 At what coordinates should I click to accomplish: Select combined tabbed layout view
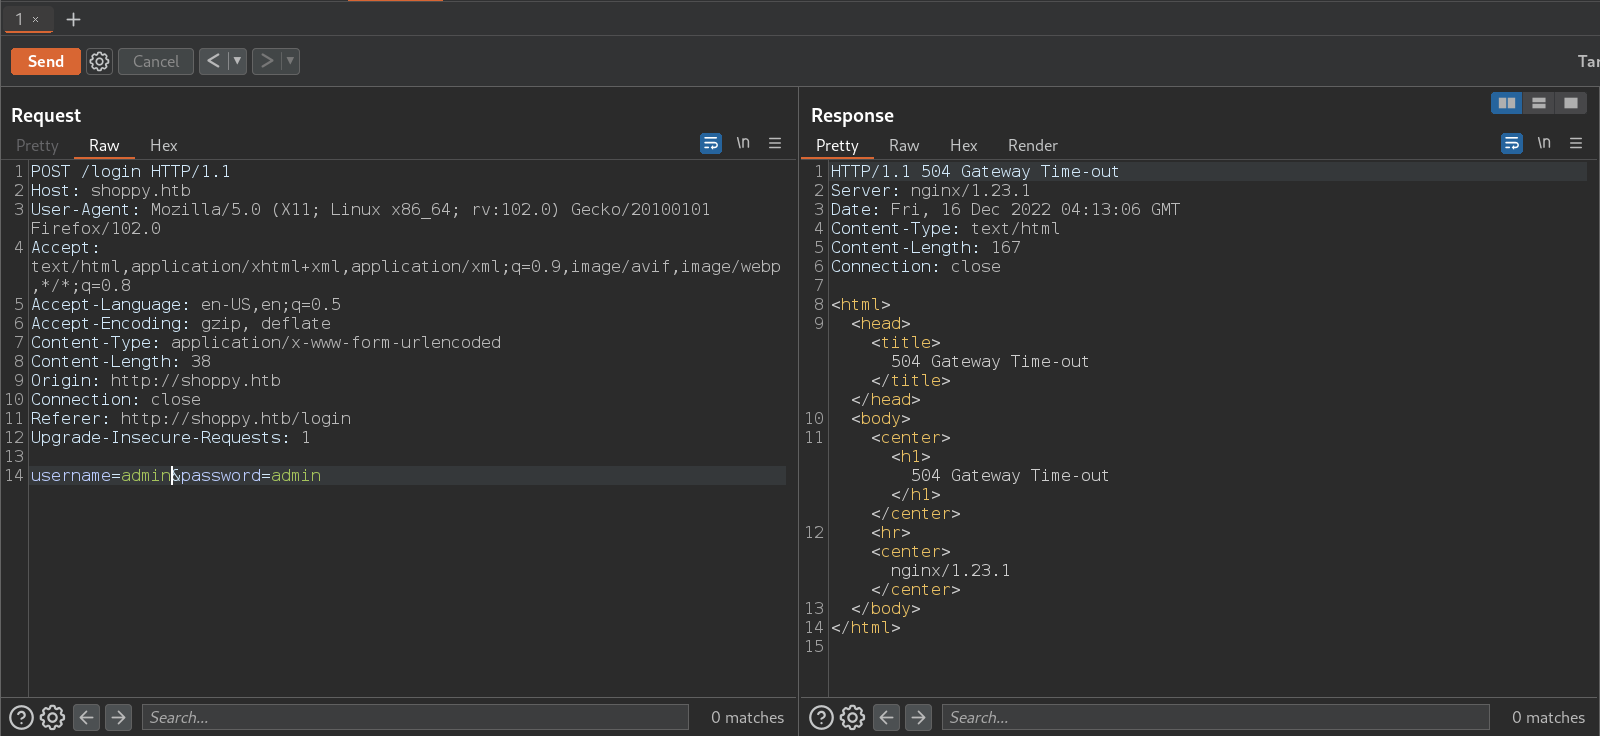click(x=1571, y=103)
